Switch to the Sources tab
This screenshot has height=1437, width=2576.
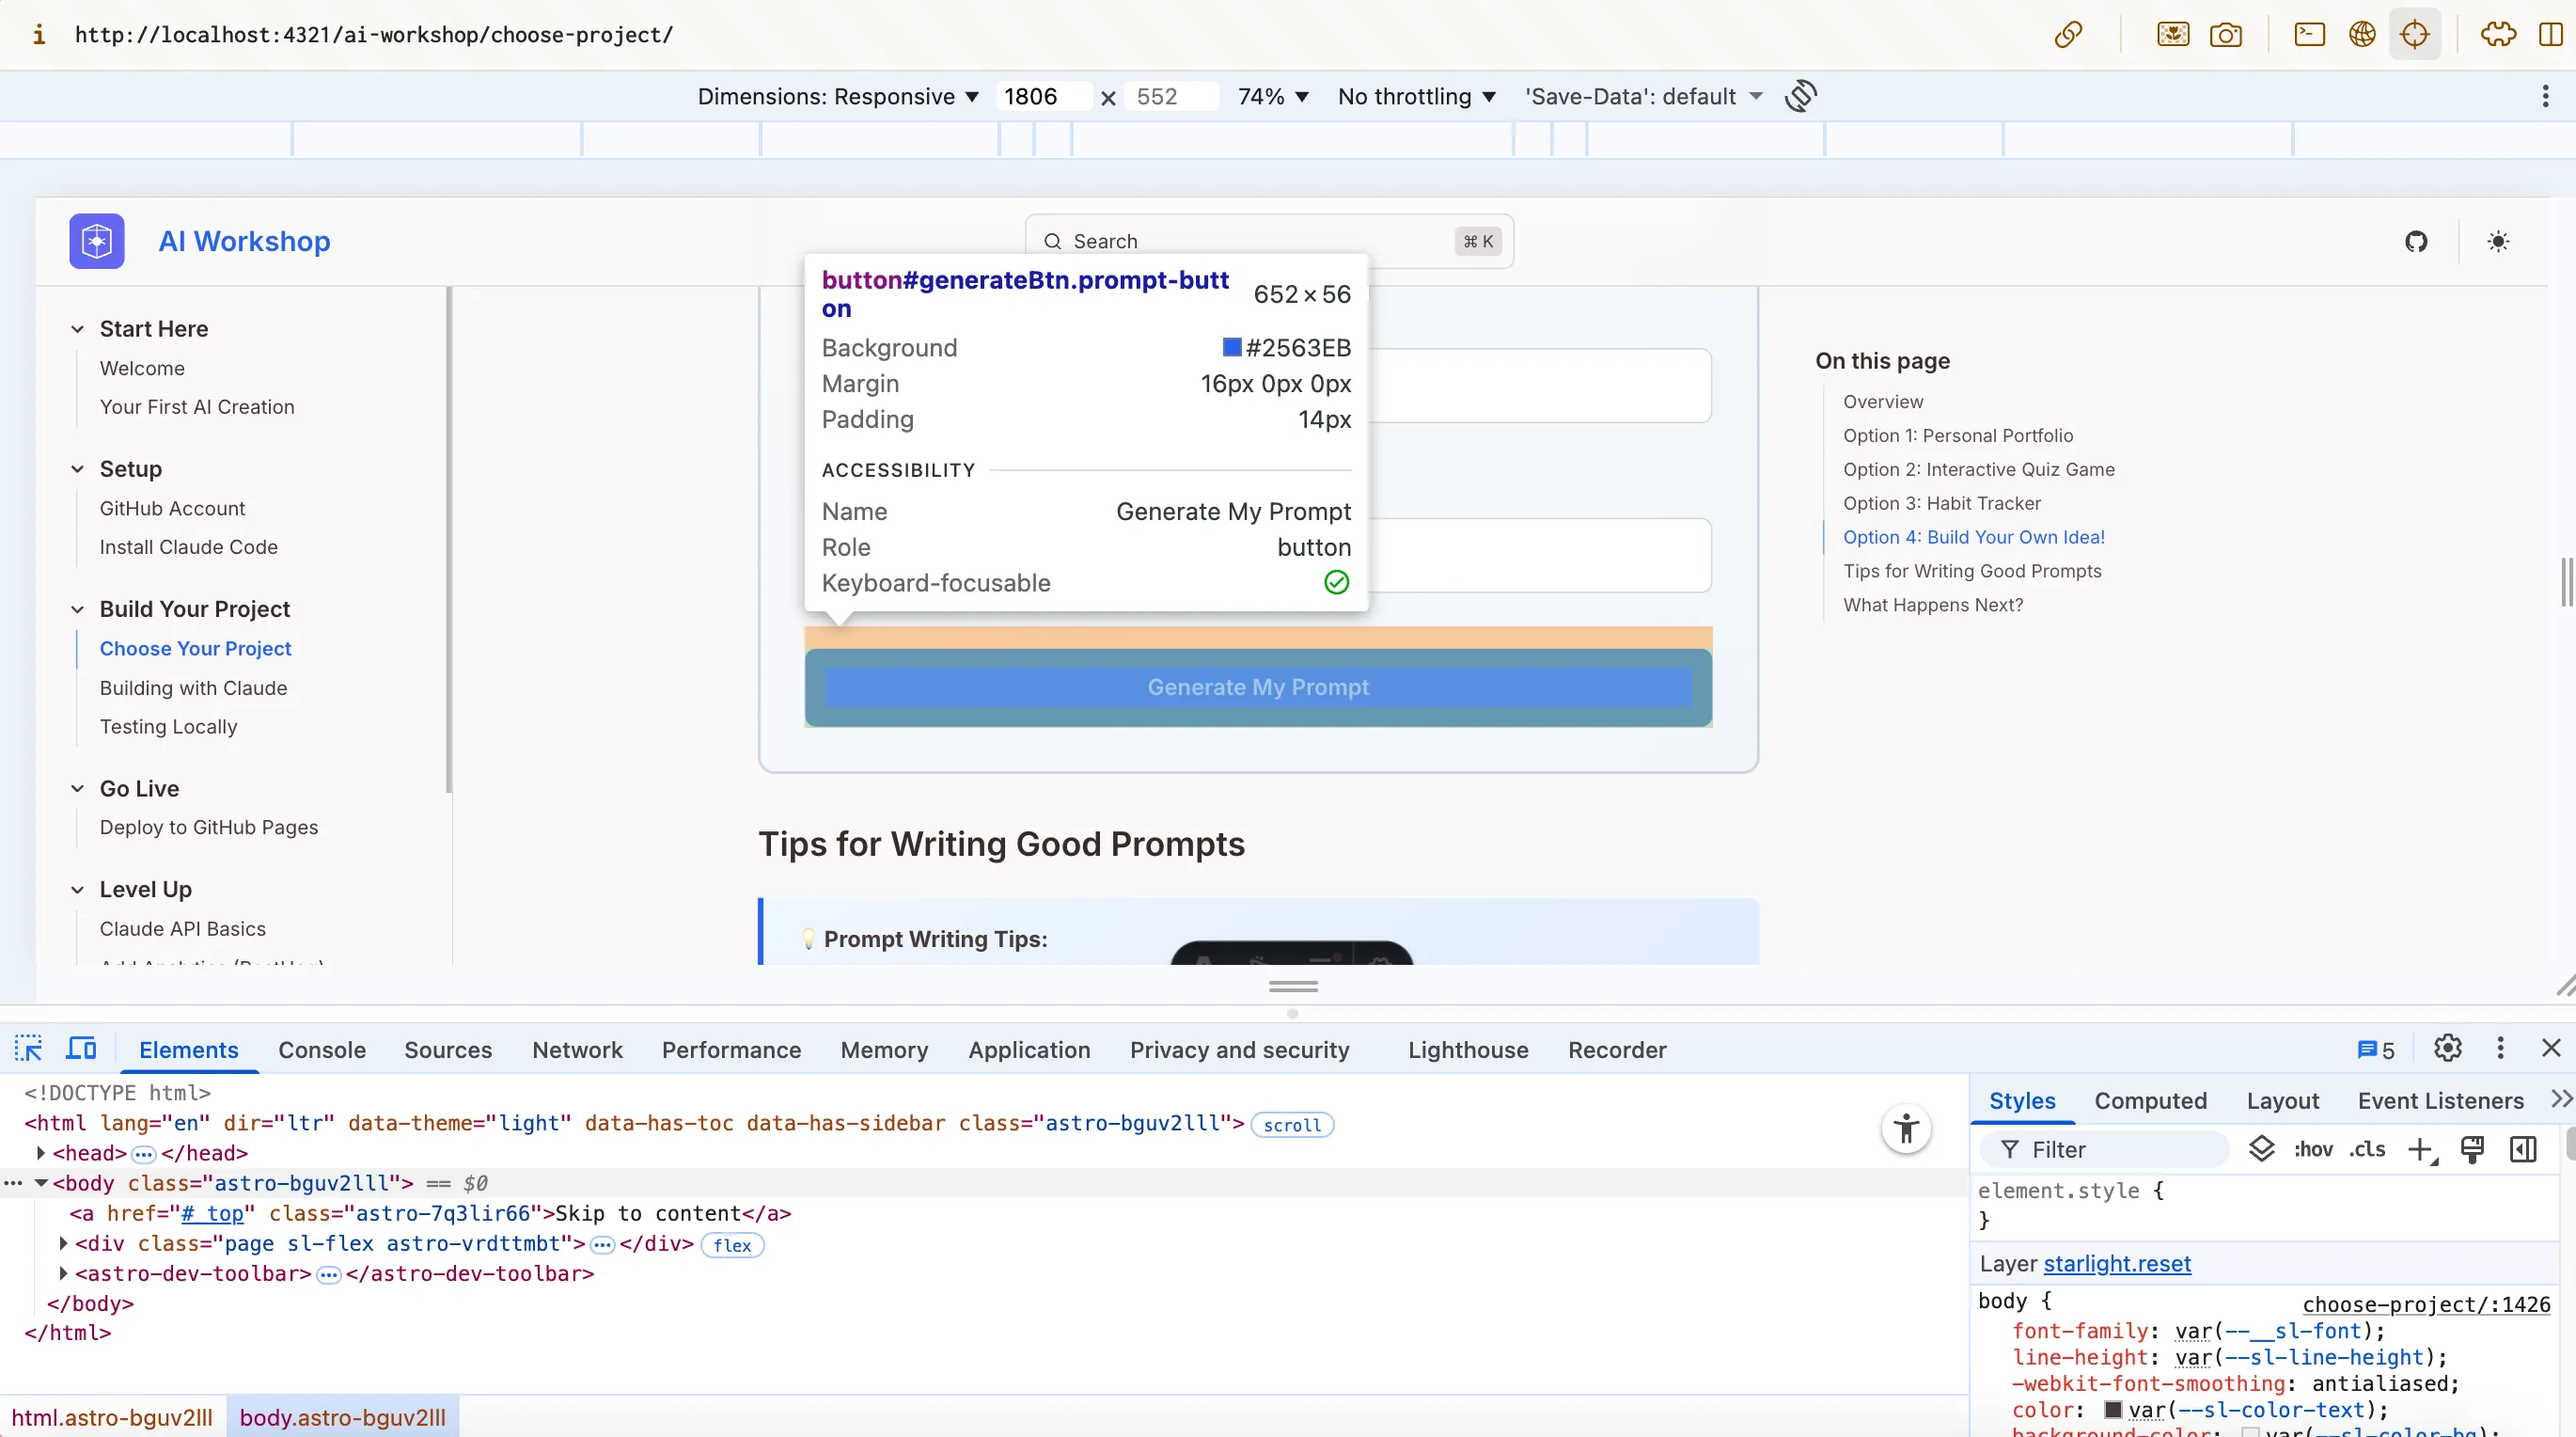point(448,1050)
